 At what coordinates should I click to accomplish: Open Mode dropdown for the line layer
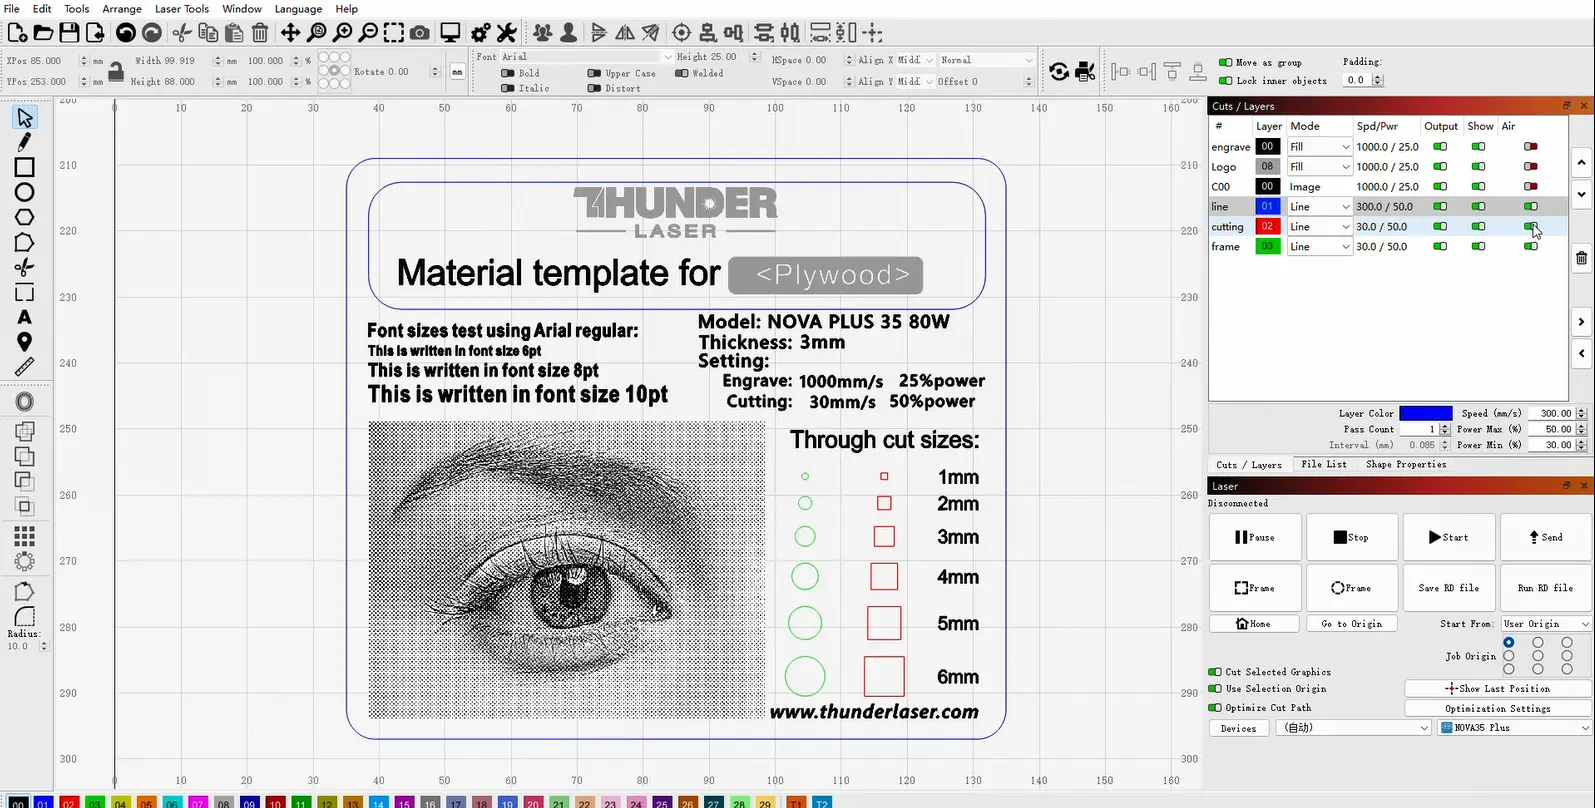tap(1320, 207)
